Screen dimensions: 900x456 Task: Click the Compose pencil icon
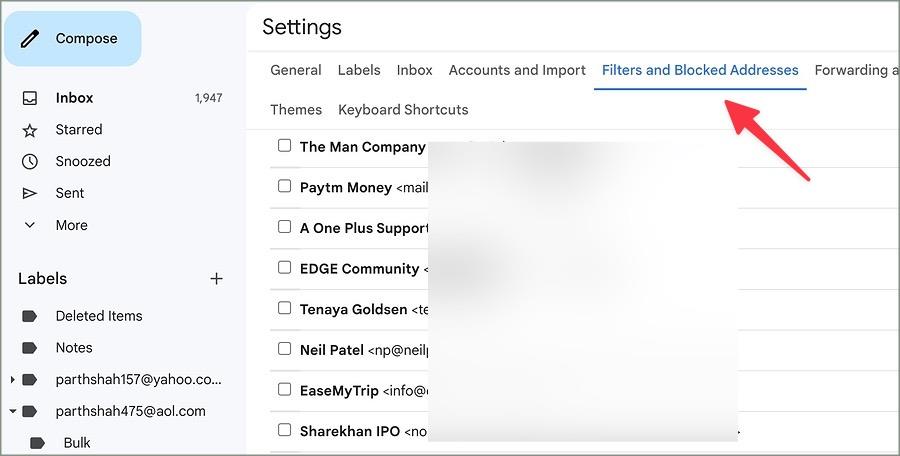(29, 39)
